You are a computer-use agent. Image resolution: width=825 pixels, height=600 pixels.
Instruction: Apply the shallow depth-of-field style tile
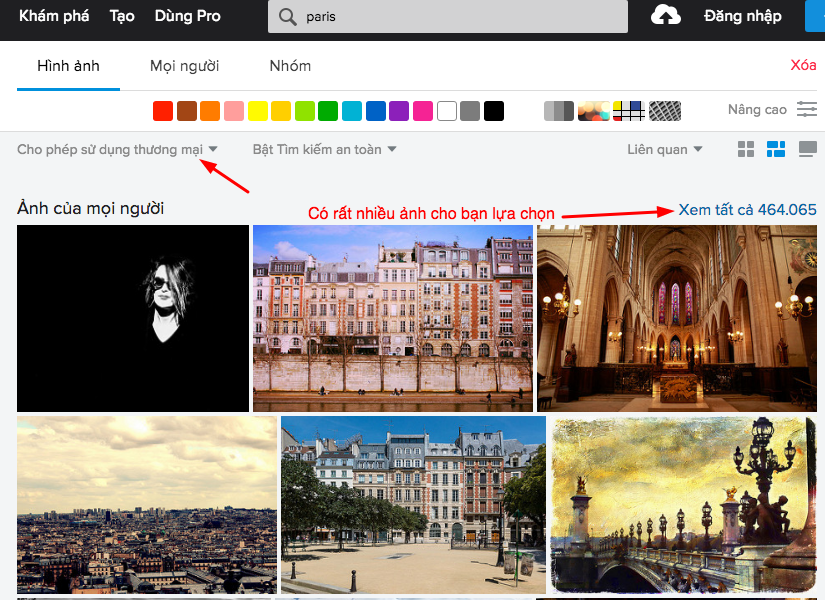593,111
